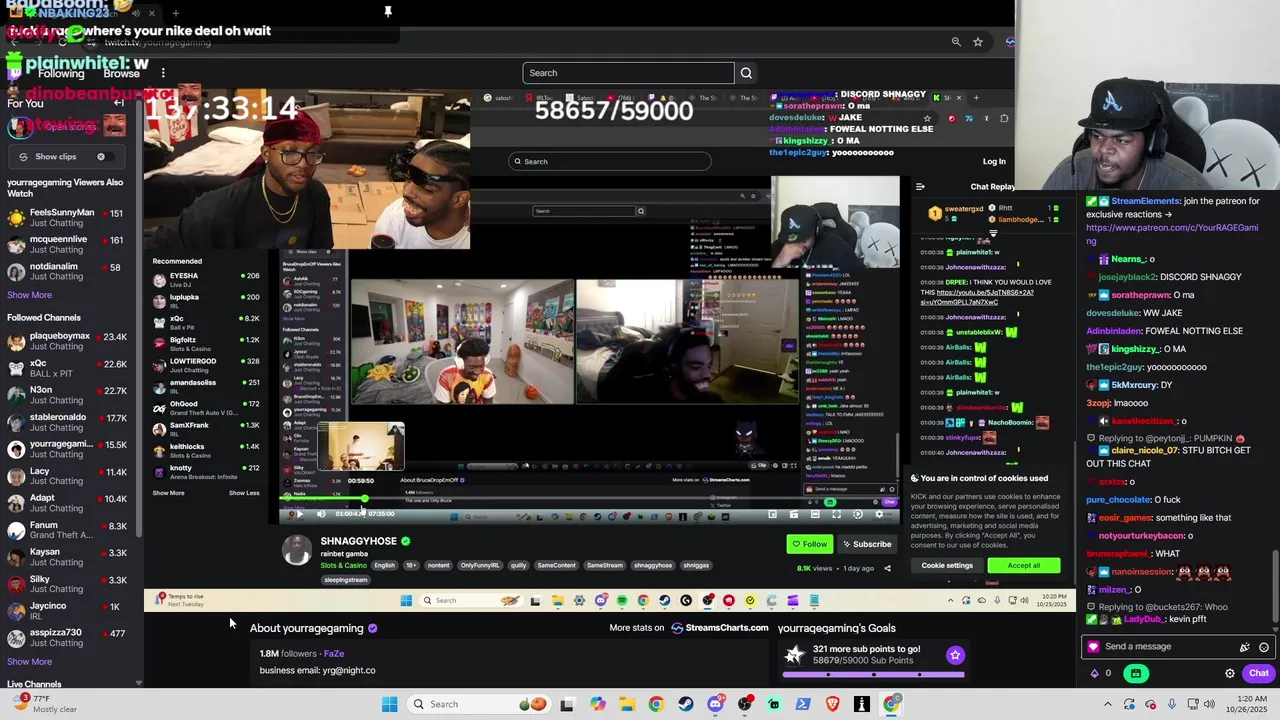Open the Browse tab

121,74
